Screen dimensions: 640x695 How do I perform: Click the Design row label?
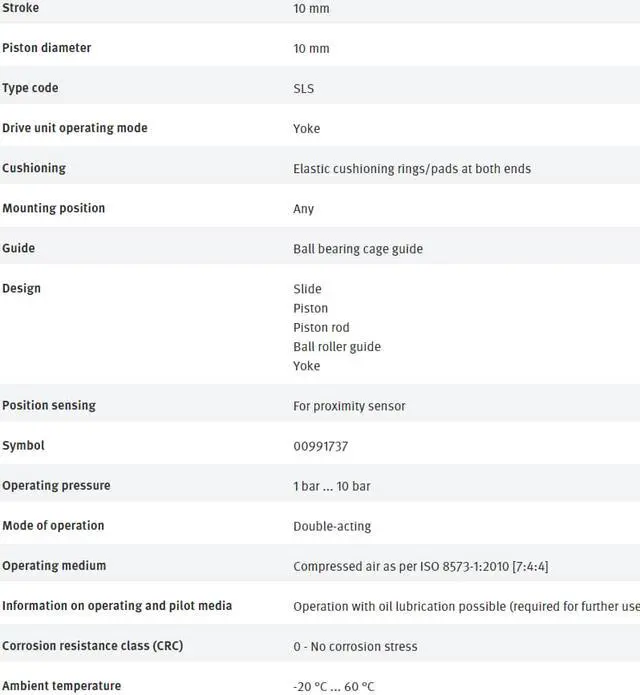(x=22, y=288)
